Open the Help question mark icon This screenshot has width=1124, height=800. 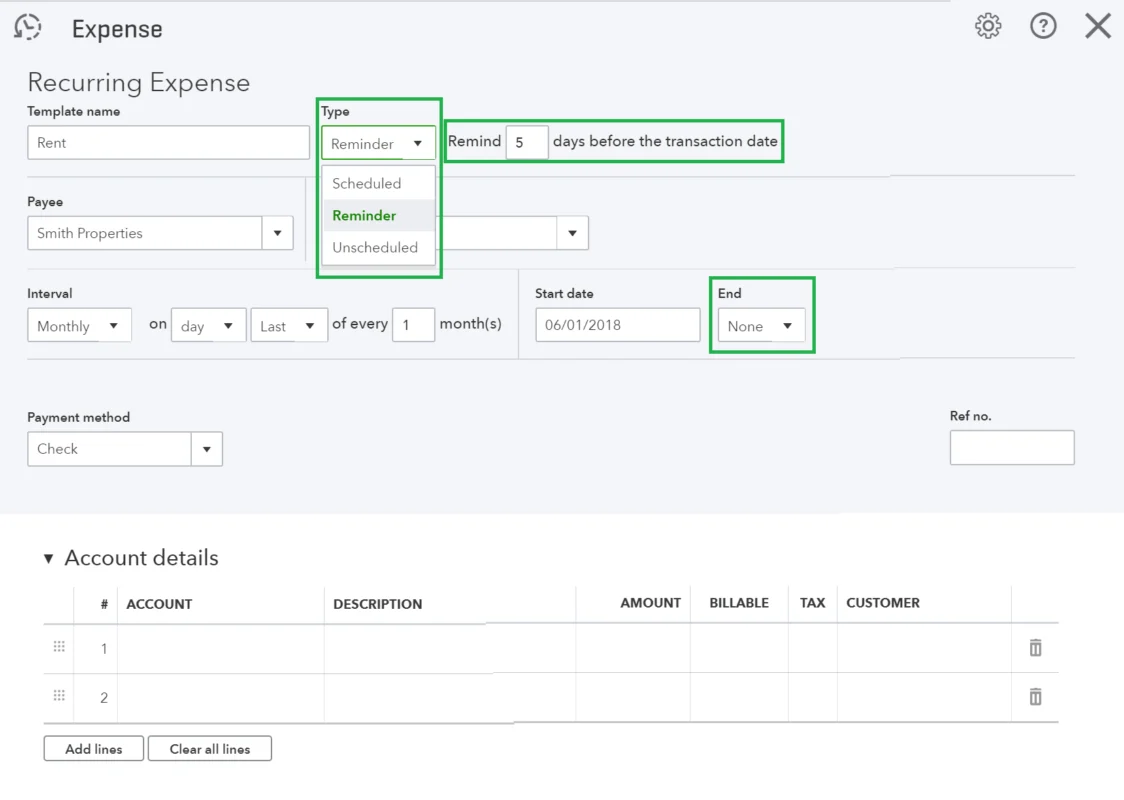point(1043,26)
